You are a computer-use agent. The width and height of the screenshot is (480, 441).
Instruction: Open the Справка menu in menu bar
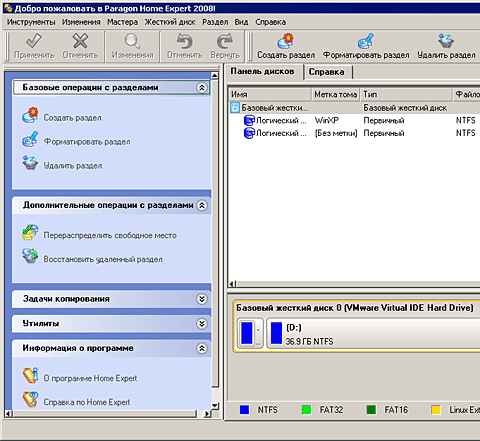(x=270, y=22)
